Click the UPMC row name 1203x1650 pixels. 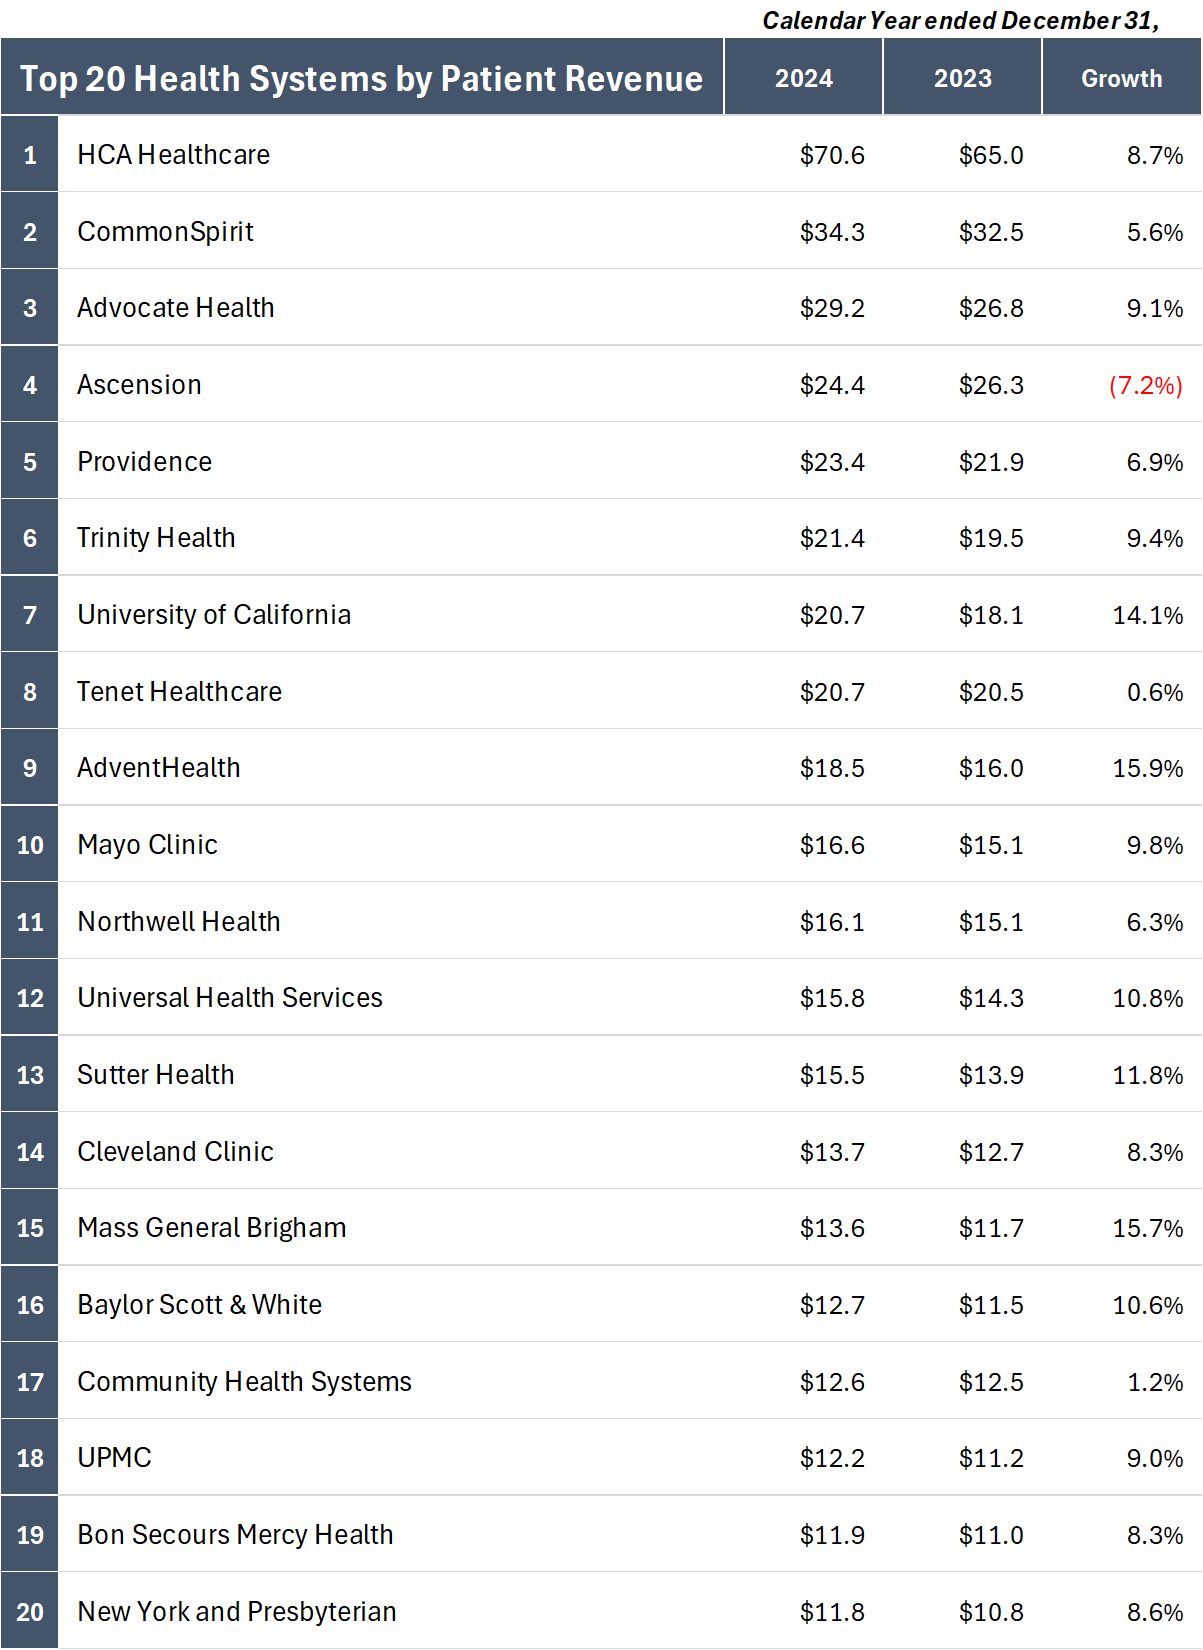coord(114,1458)
